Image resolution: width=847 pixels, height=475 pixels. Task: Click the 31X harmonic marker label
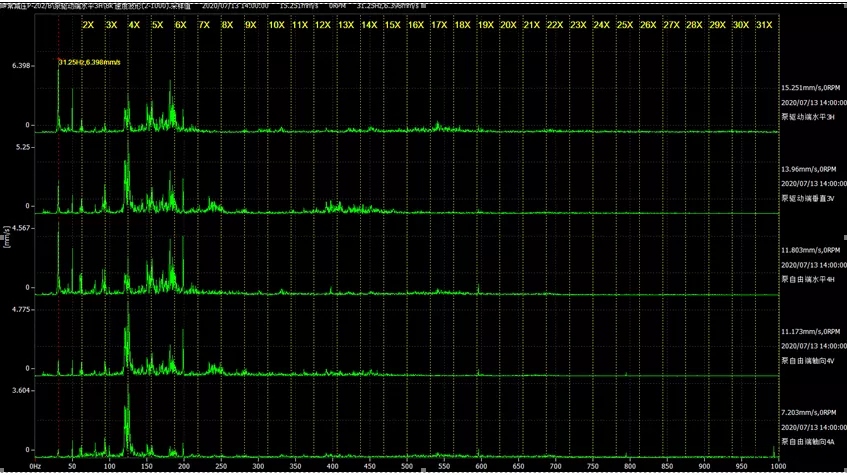[x=765, y=24]
